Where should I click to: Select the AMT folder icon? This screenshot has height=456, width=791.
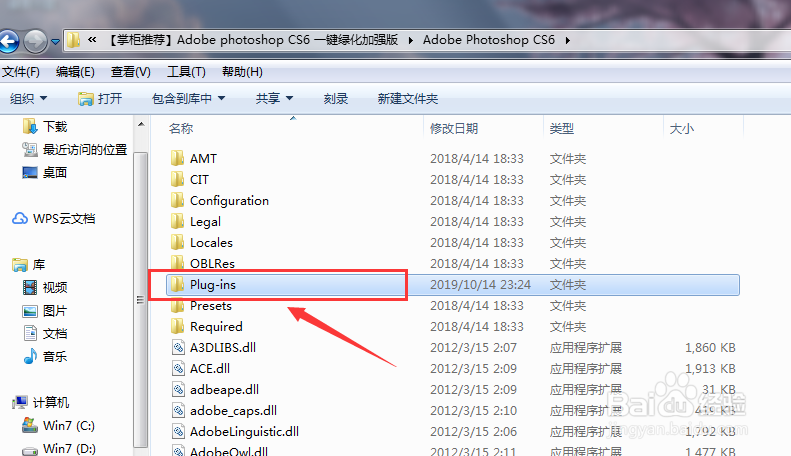point(177,158)
